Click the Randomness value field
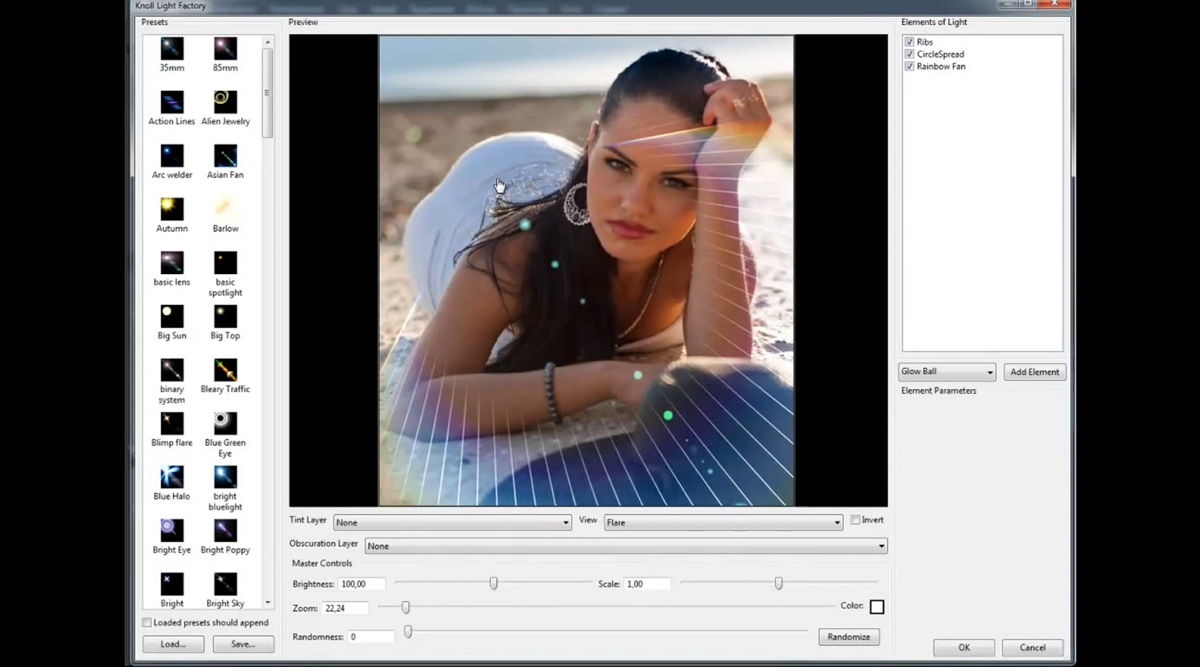This screenshot has height=667, width=1200. pyautogui.click(x=371, y=637)
